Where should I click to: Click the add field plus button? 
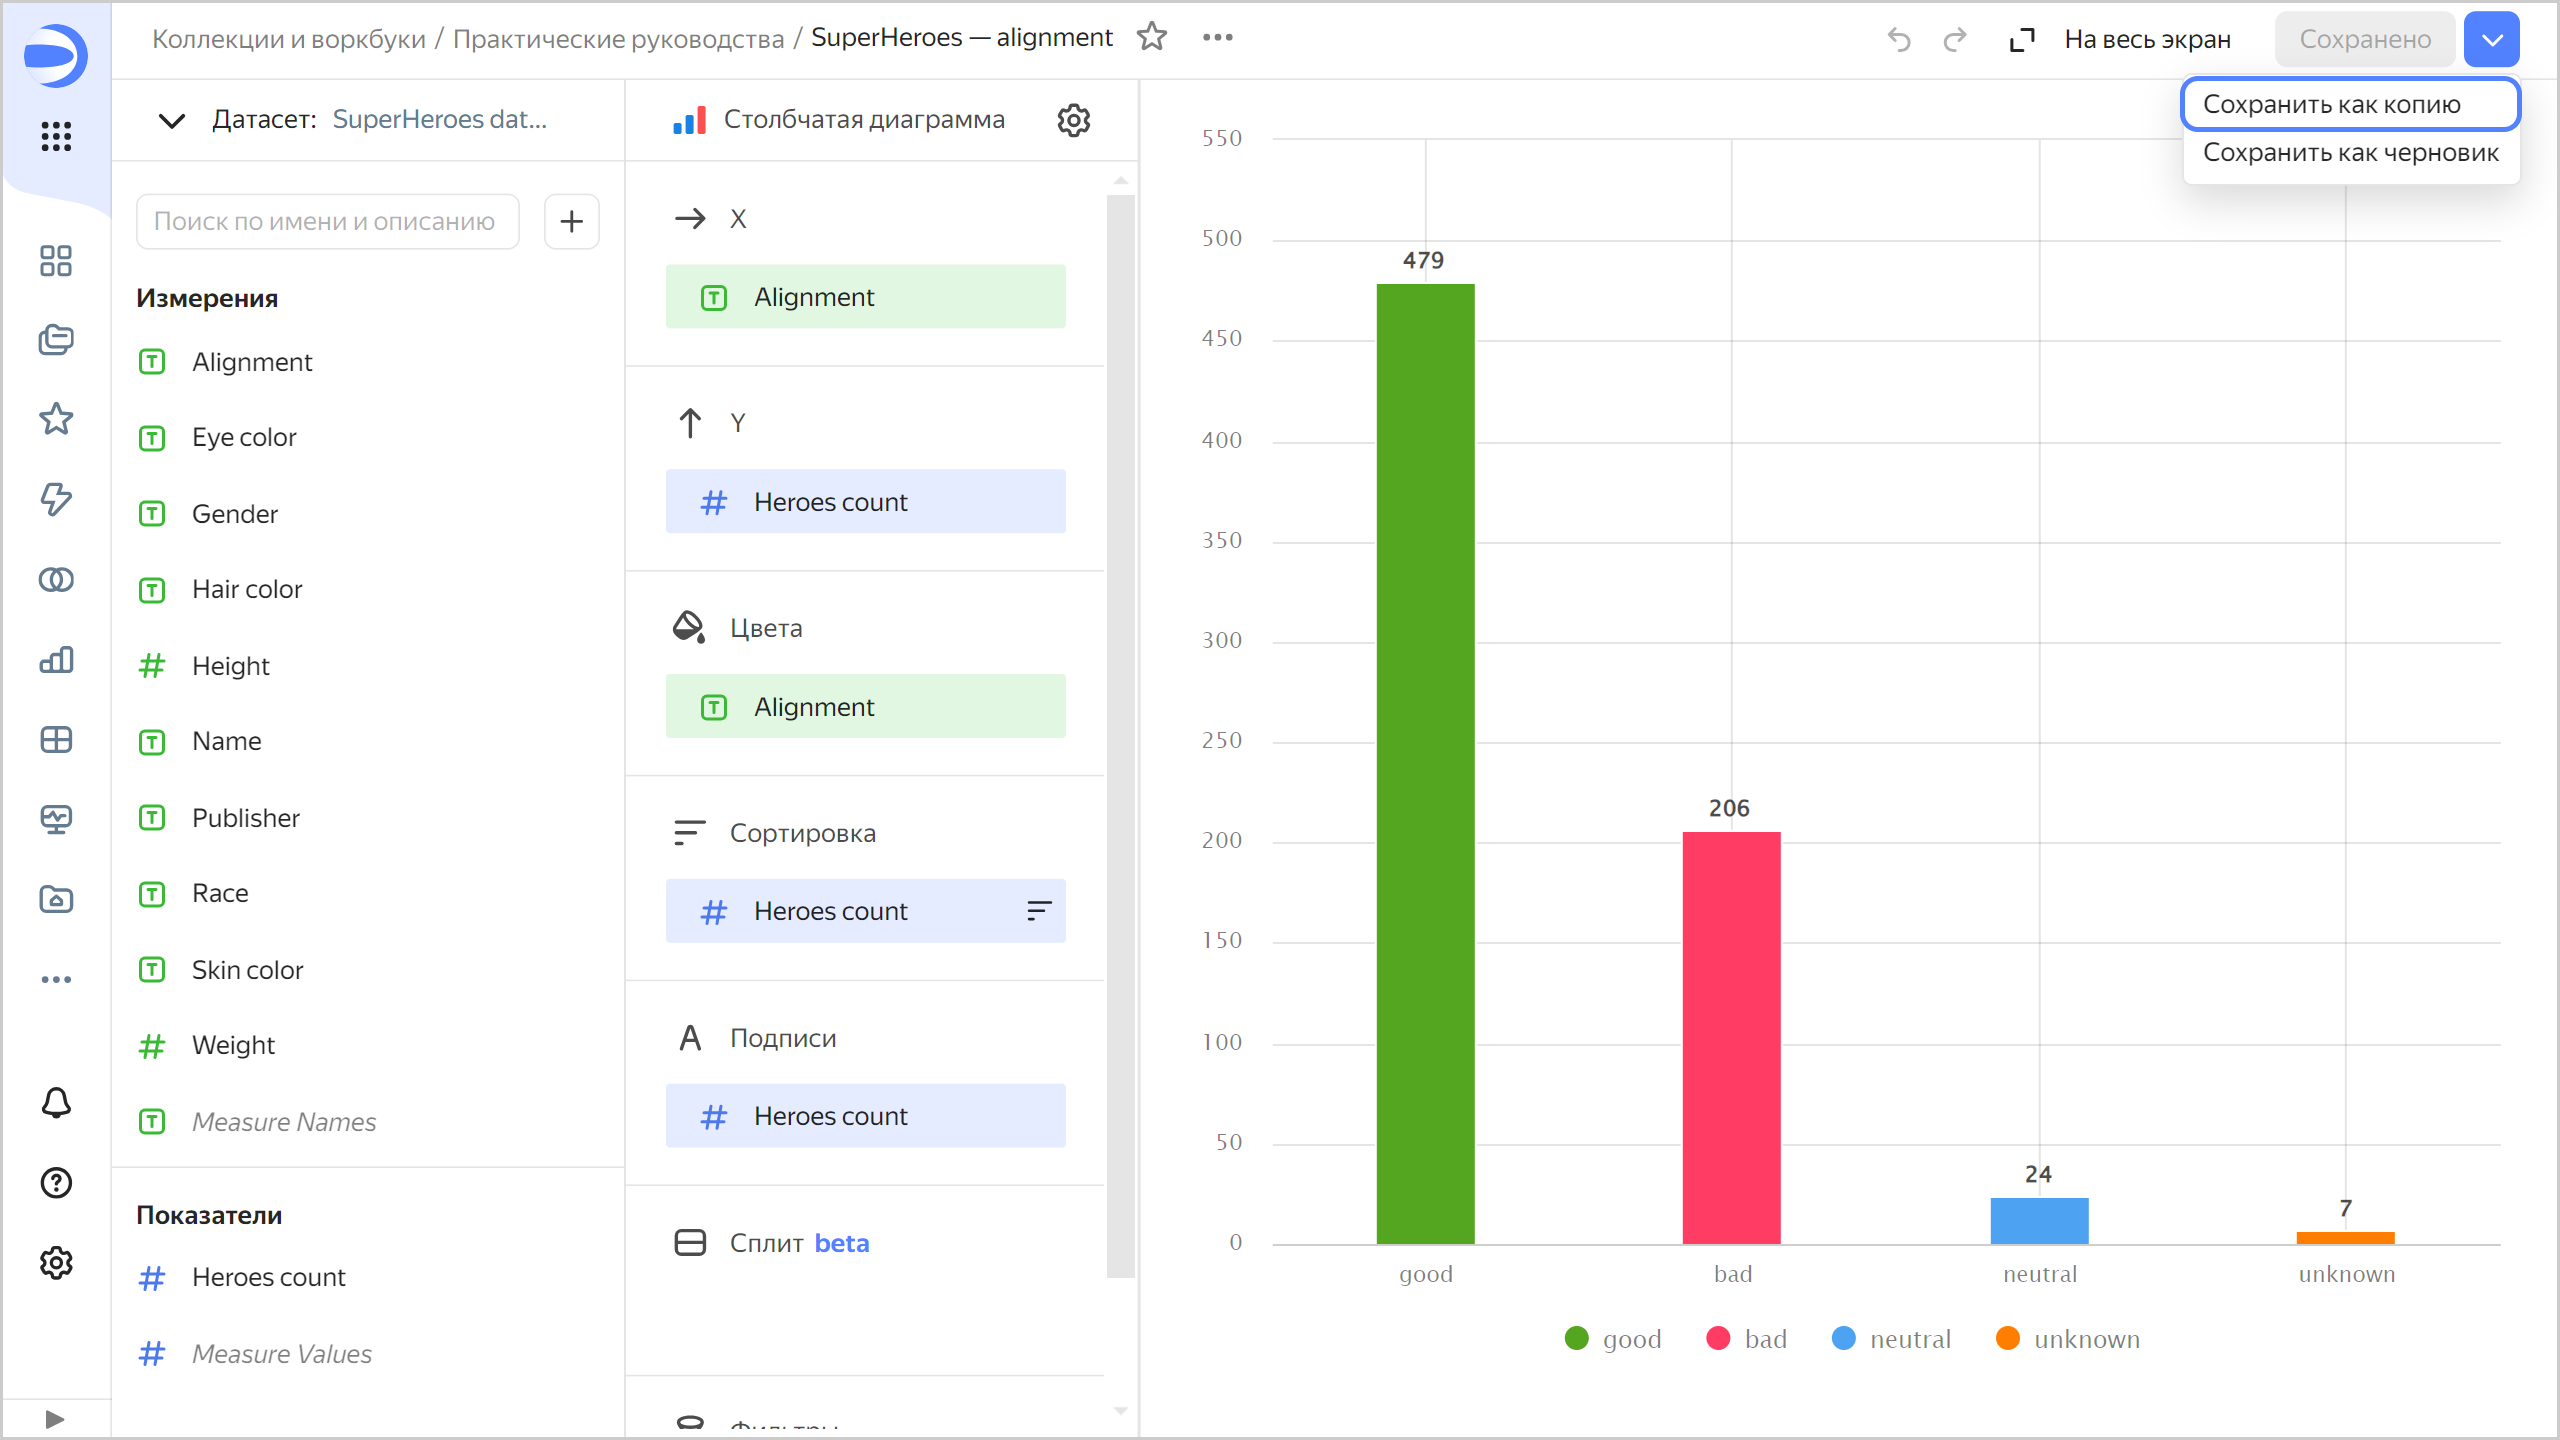(x=571, y=221)
